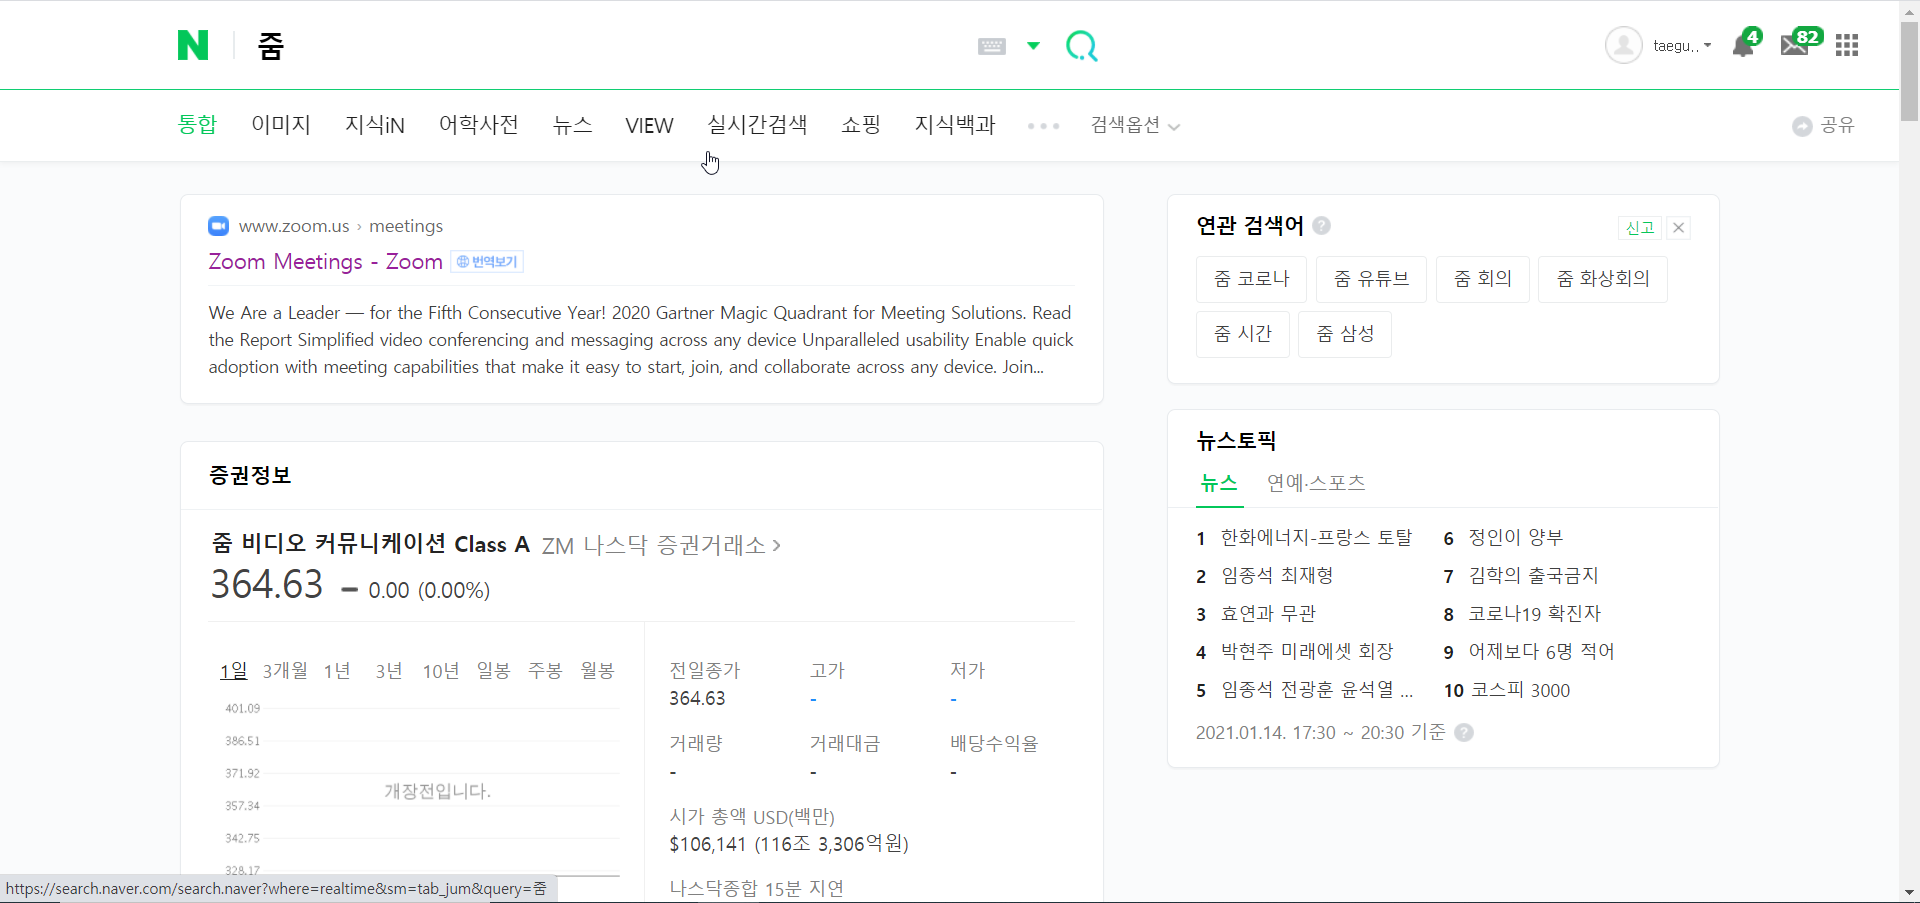The image size is (1920, 903).
Task: Open the Zoom Meetings - Zoom link
Action: click(325, 261)
